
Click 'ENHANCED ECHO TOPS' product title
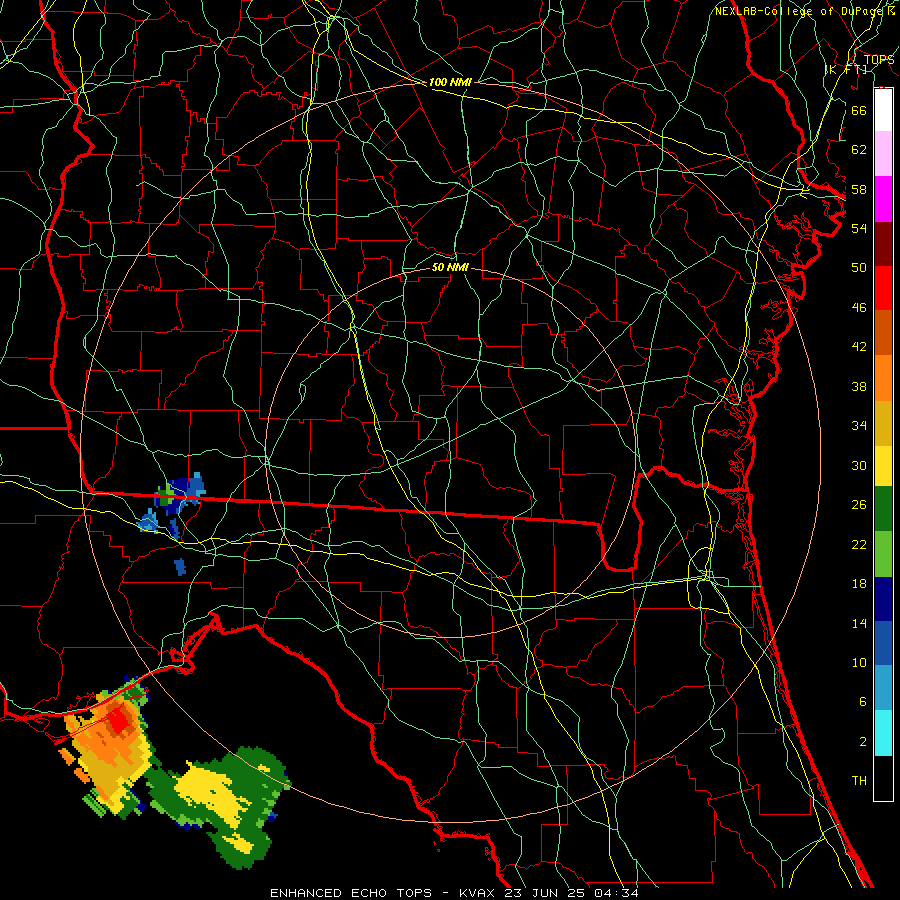351,893
